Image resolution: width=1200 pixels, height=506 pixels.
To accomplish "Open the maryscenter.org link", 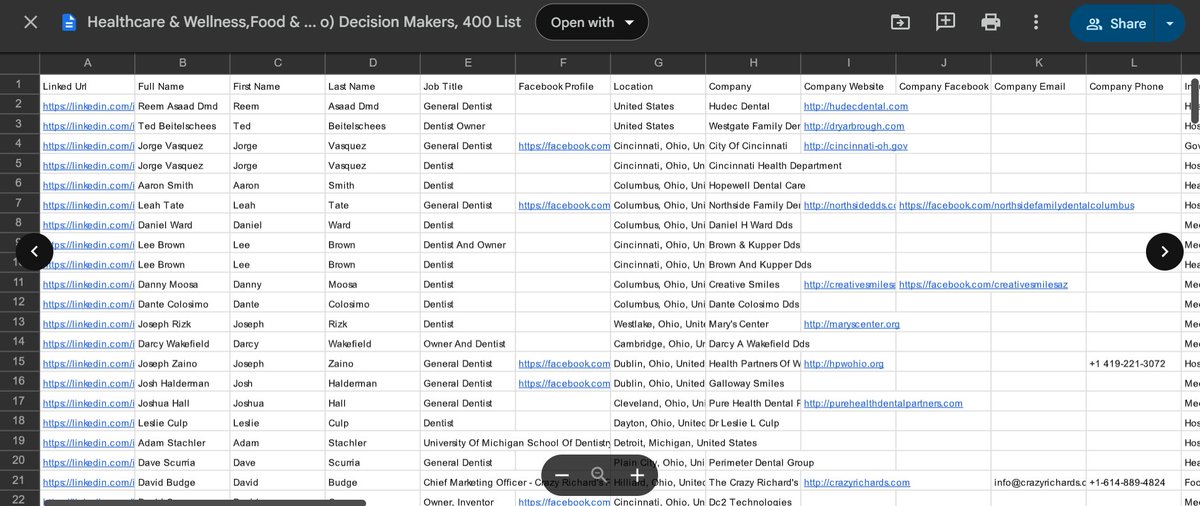I will point(852,324).
